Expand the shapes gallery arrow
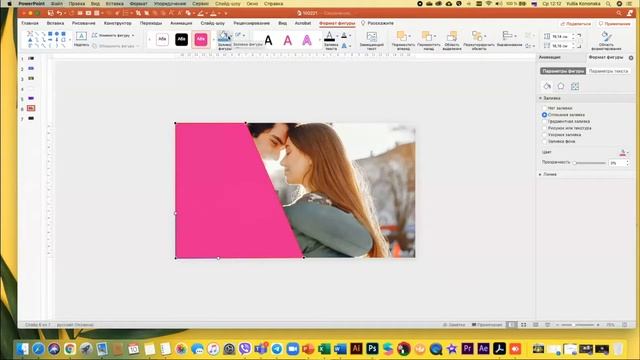Viewport: 640px width, 360px height. (70, 40)
